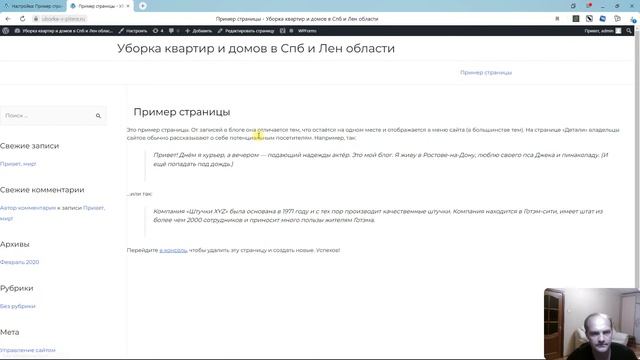Click the webcam video overlay thumbnail
The width and height of the screenshot is (640, 360).
pyautogui.click(x=592, y=324)
